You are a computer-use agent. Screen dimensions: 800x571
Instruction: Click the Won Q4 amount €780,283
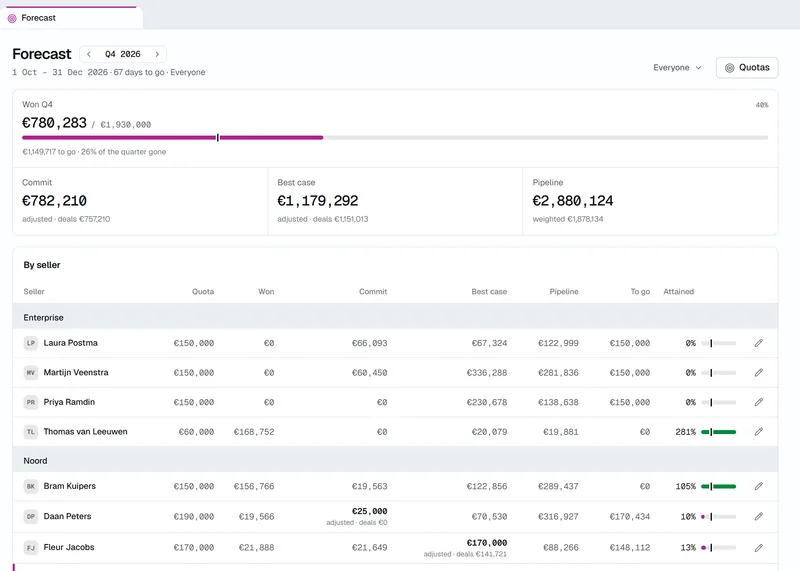point(54,123)
